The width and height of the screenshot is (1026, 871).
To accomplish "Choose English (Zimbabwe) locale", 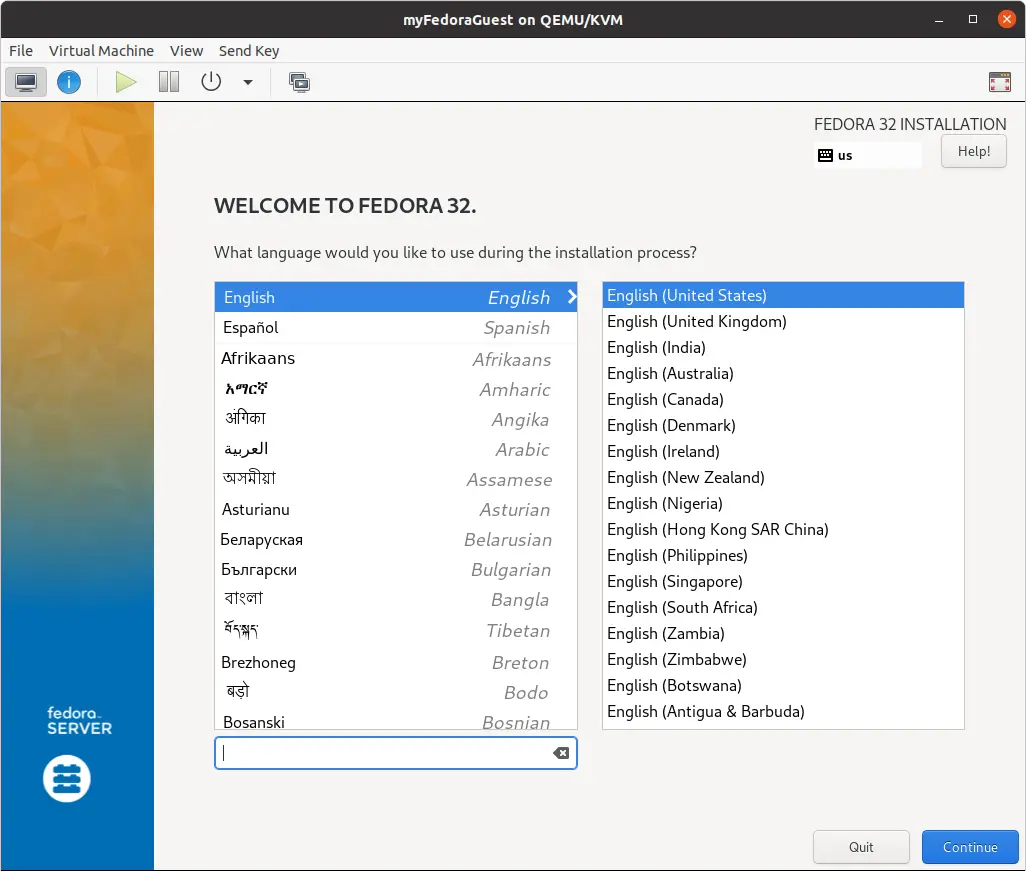I will pyautogui.click(x=783, y=660).
